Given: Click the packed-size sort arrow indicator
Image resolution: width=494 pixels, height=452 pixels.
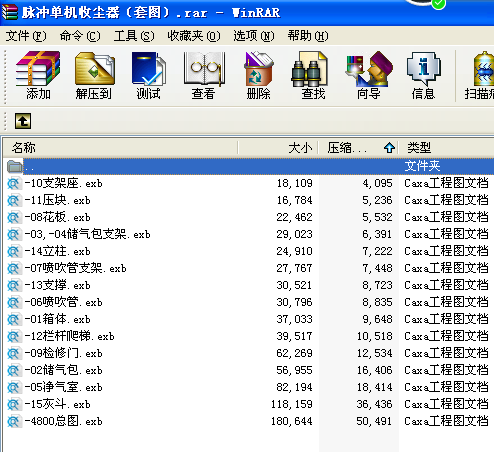Looking at the screenshot, I should tap(389, 148).
